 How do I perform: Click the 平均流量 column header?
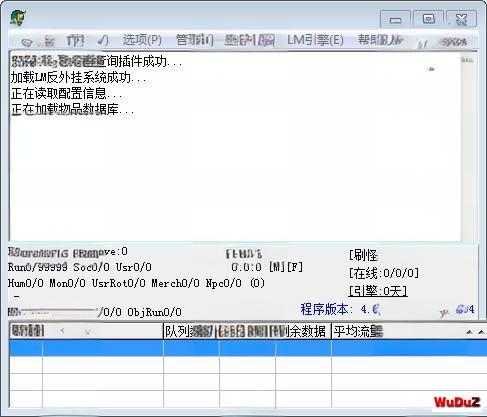coord(358,331)
